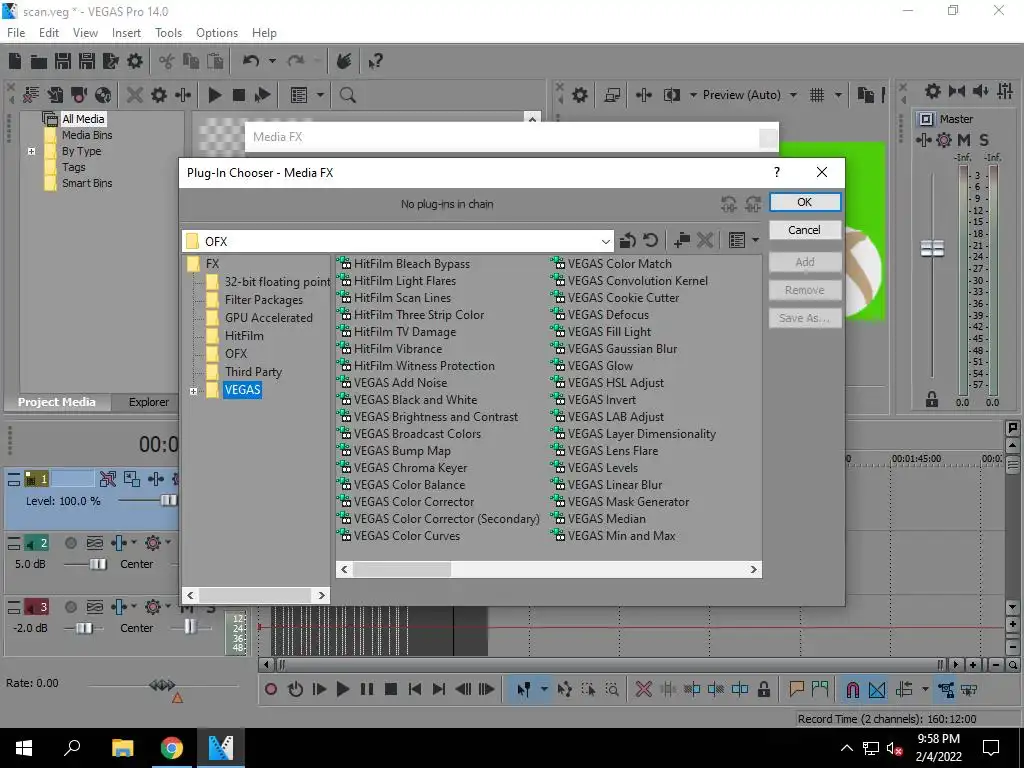Open the Tools menu
This screenshot has width=1024, height=768.
(x=168, y=33)
